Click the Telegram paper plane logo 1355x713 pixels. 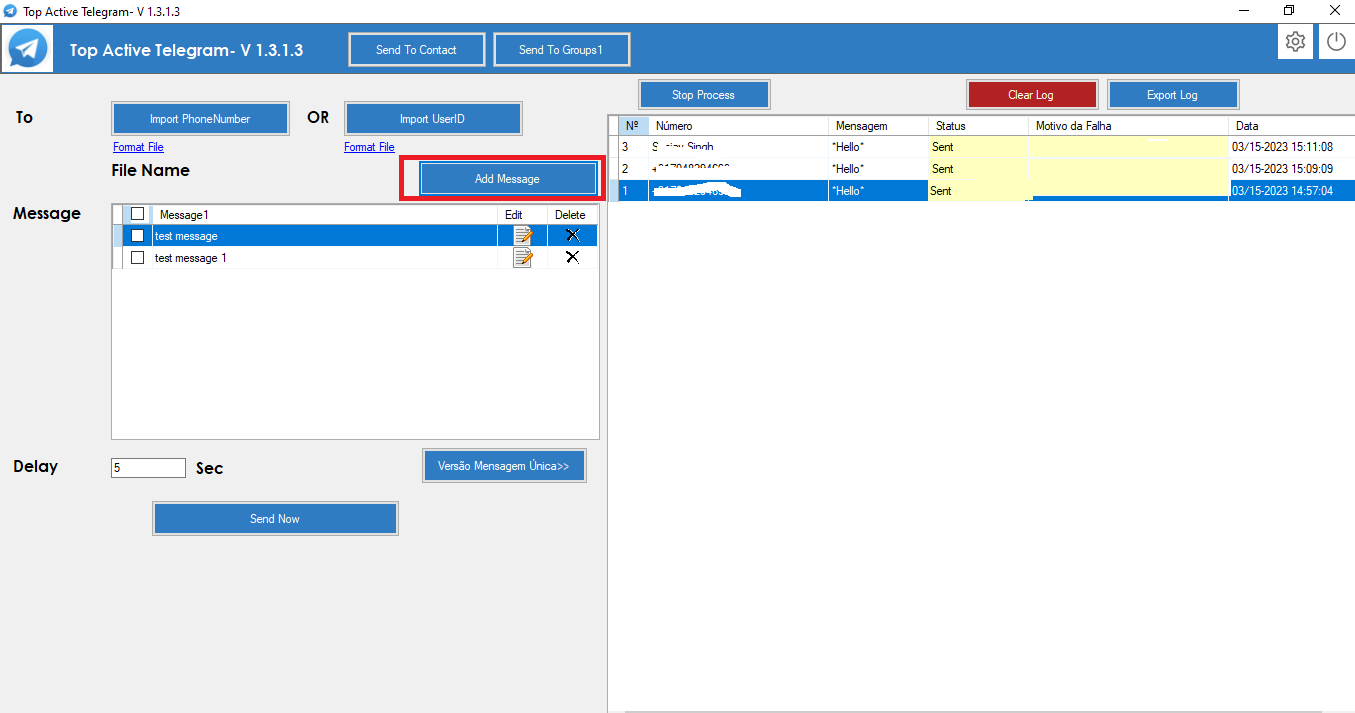pos(29,48)
